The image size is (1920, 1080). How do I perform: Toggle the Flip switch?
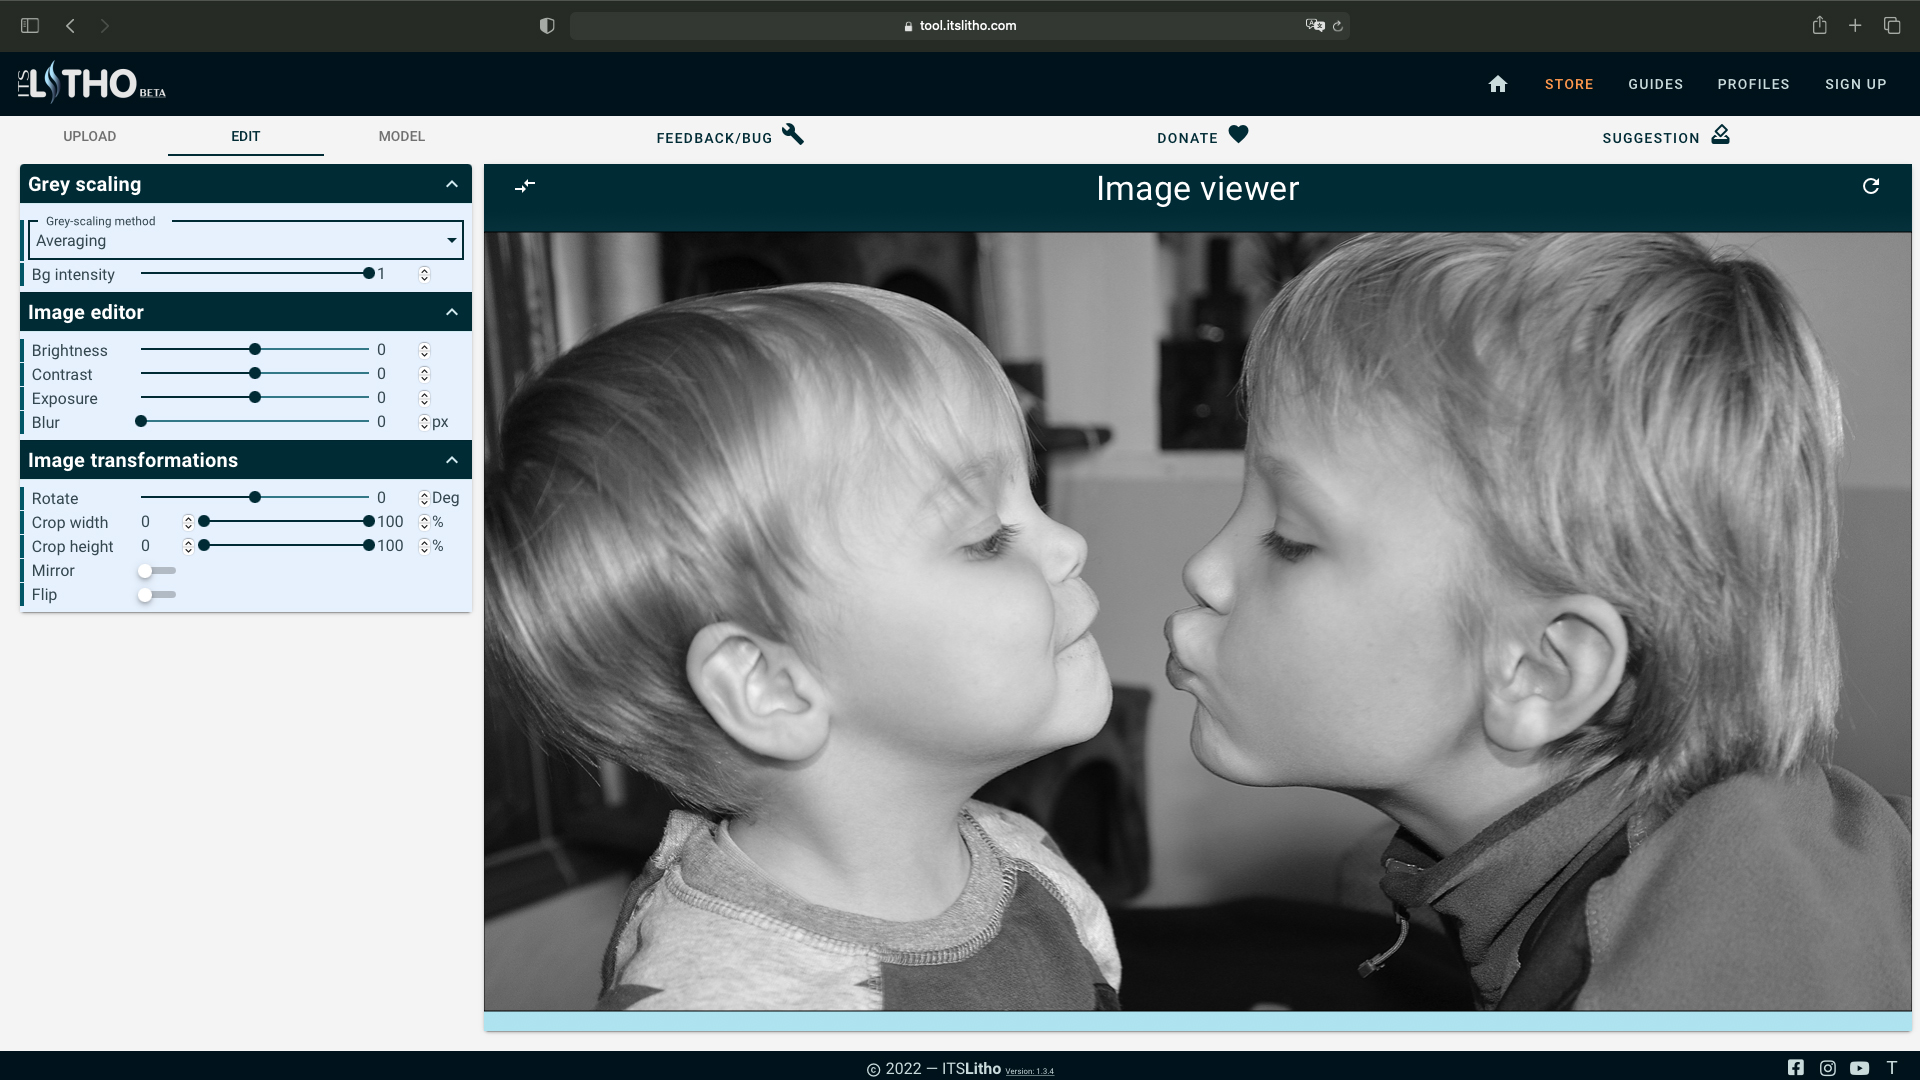(156, 594)
